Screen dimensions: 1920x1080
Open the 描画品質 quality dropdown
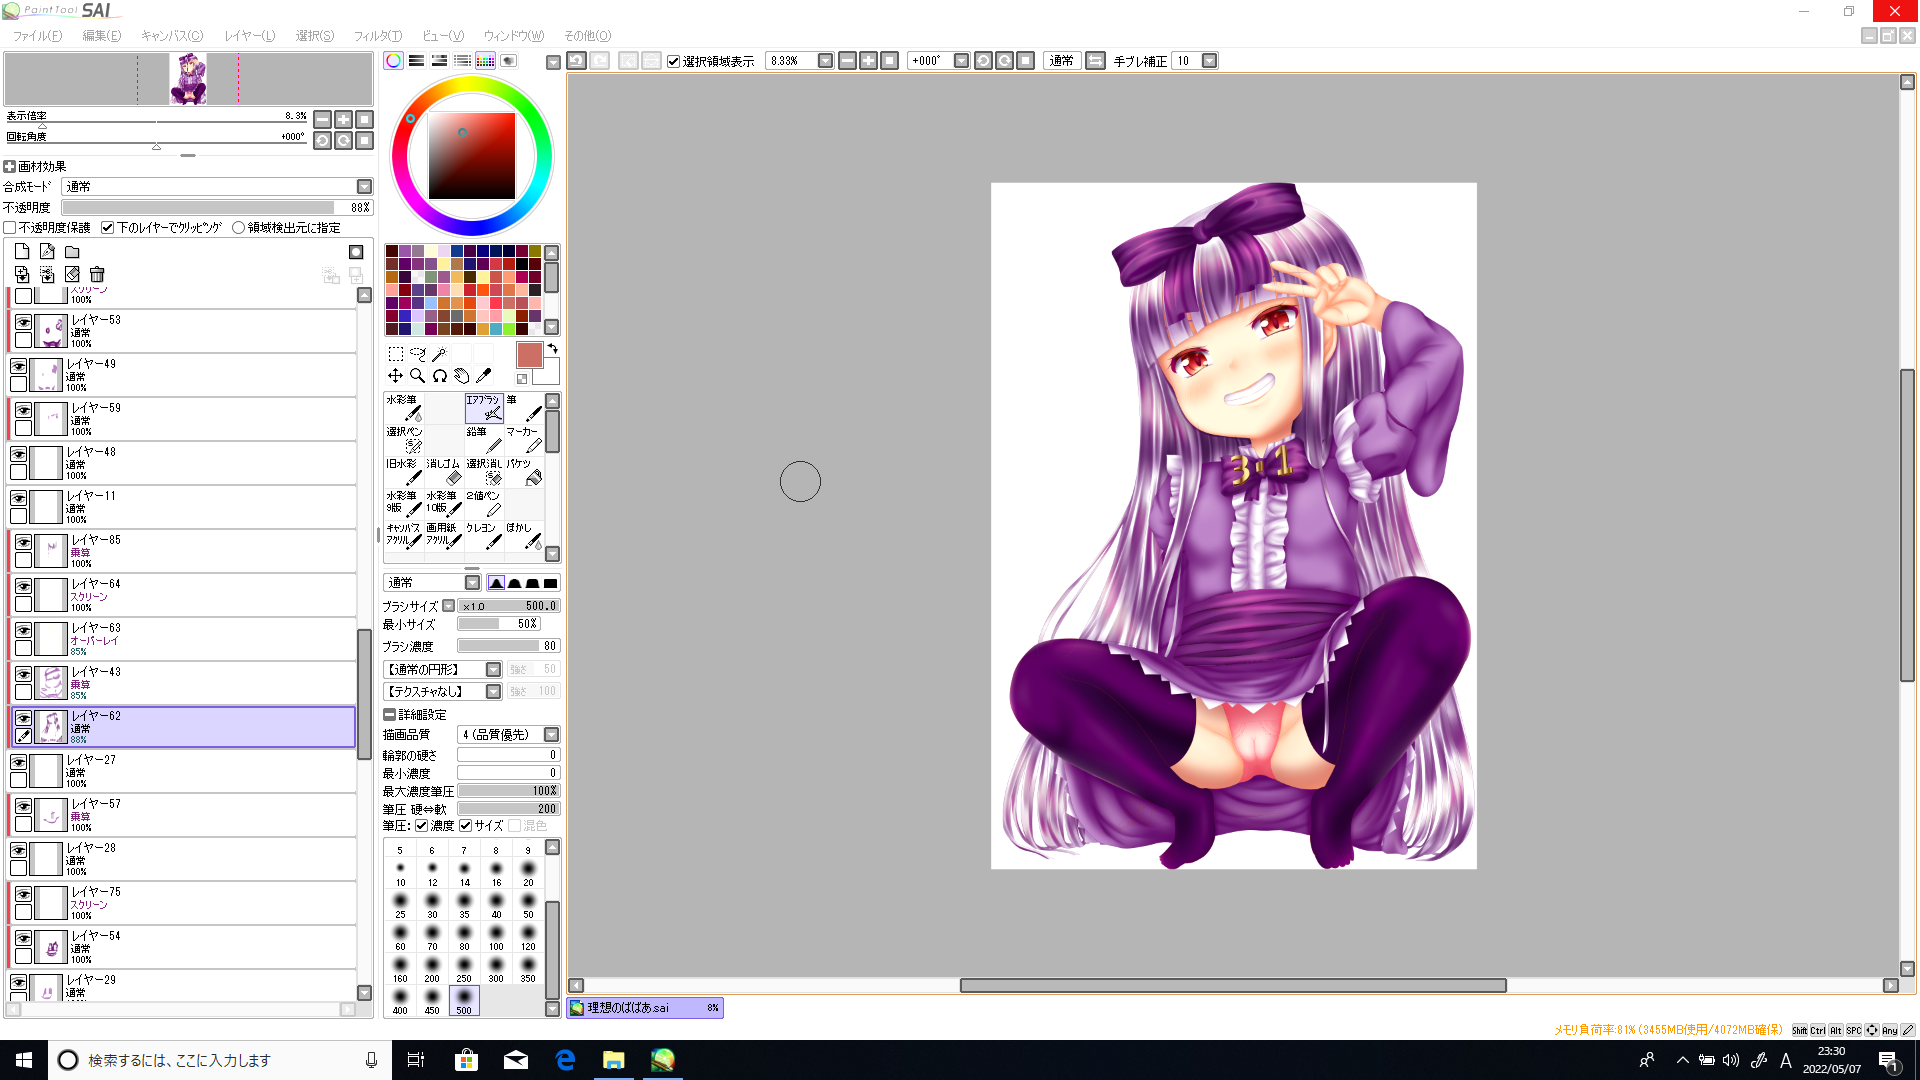pos(551,735)
